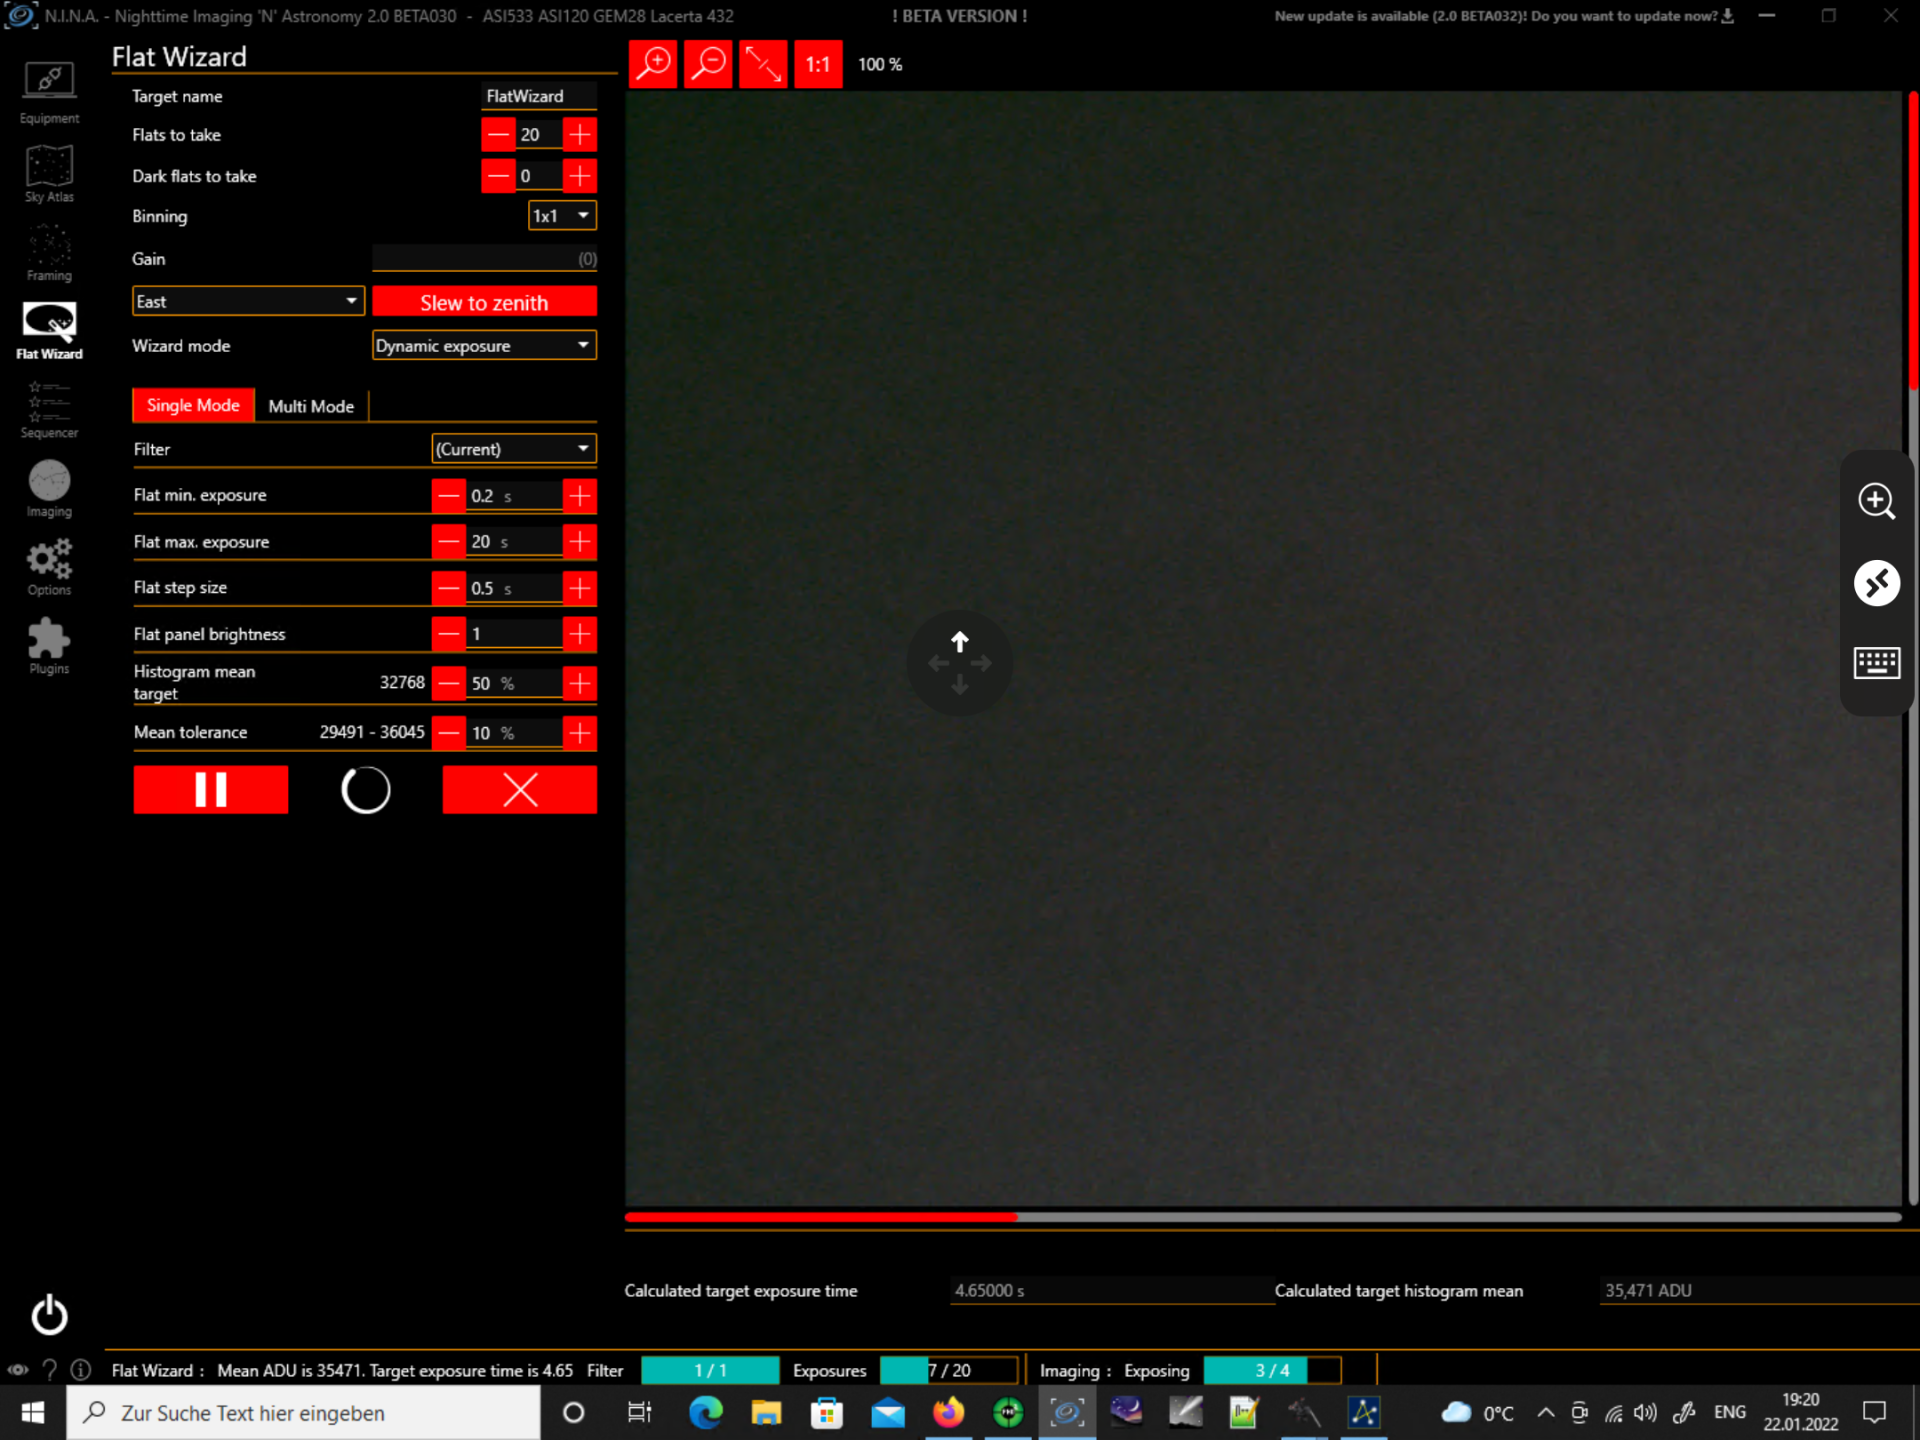Open the Imaging section
The height and width of the screenshot is (1440, 1920).
[x=49, y=488]
